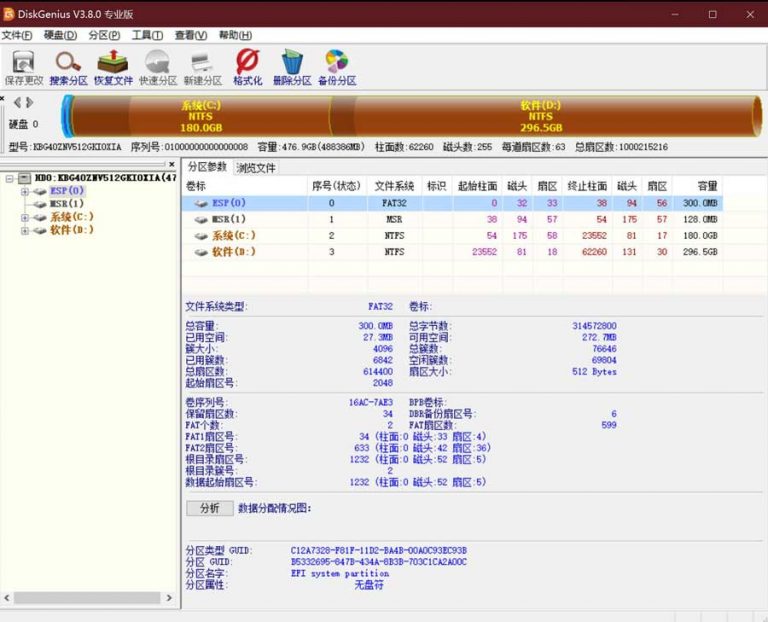This screenshot has width=768, height=622.
Task: Click the 分析 (Analyze) button
Action: coord(209,508)
